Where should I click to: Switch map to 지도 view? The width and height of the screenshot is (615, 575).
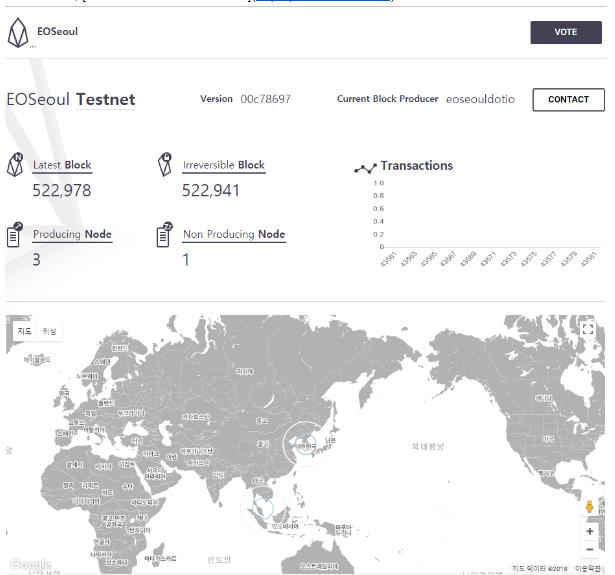pyautogui.click(x=24, y=331)
